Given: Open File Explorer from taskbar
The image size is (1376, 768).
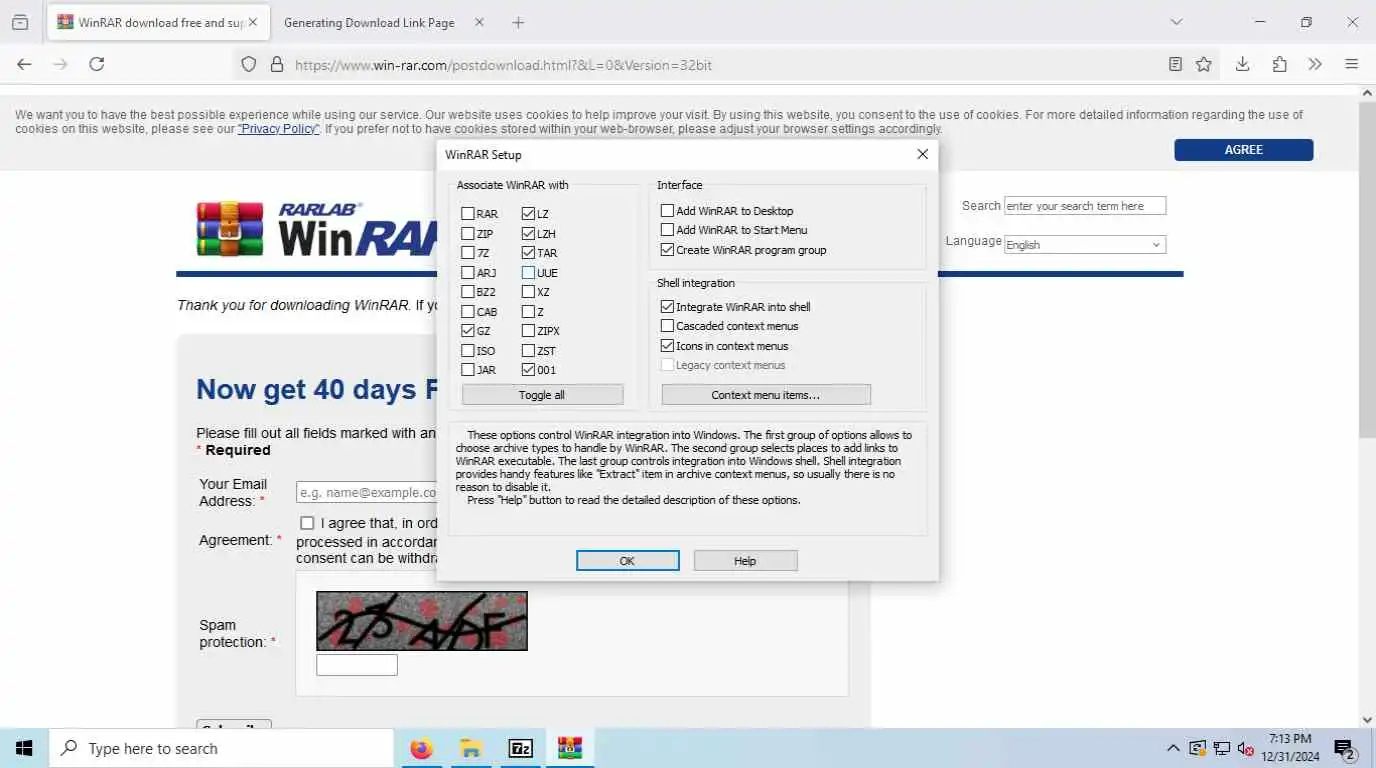Looking at the screenshot, I should point(471,748).
